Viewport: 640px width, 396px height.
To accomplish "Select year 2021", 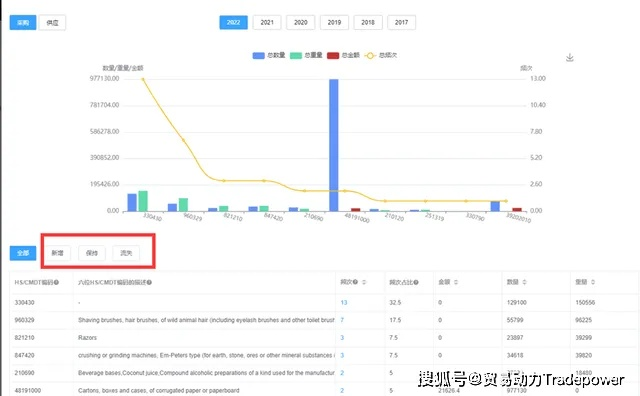I will tap(267, 22).
